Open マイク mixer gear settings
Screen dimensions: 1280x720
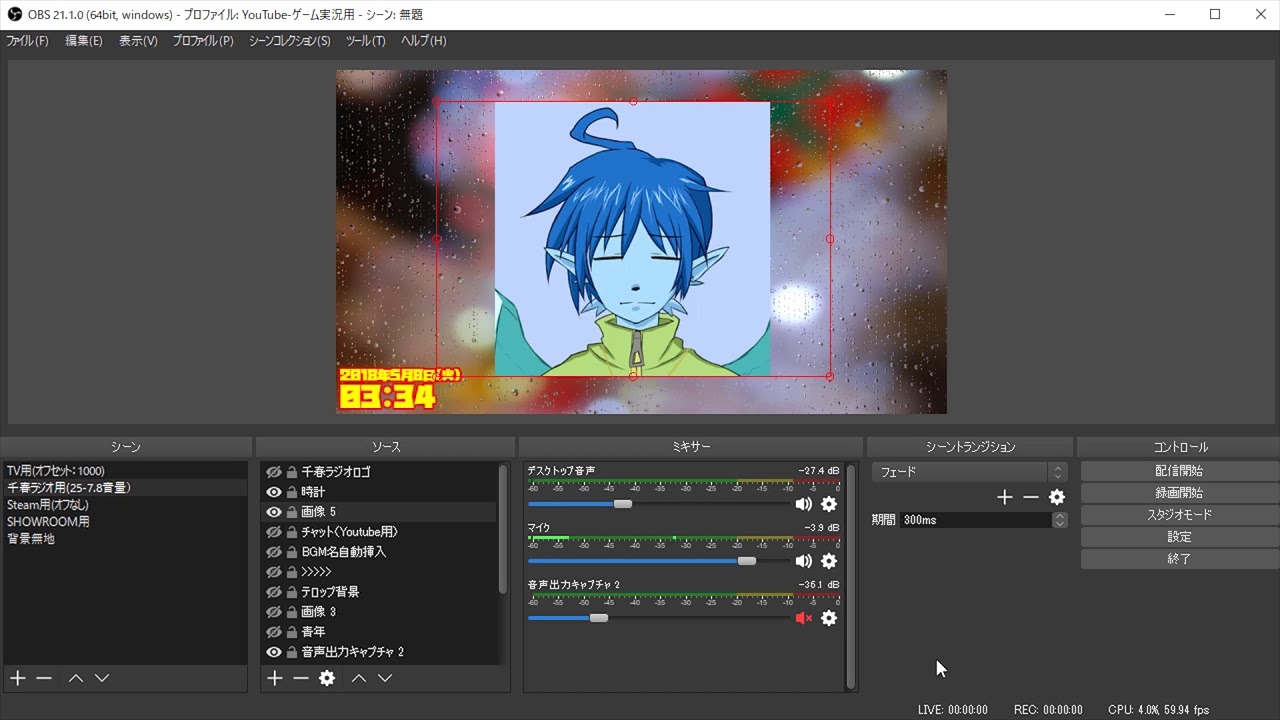(x=829, y=561)
